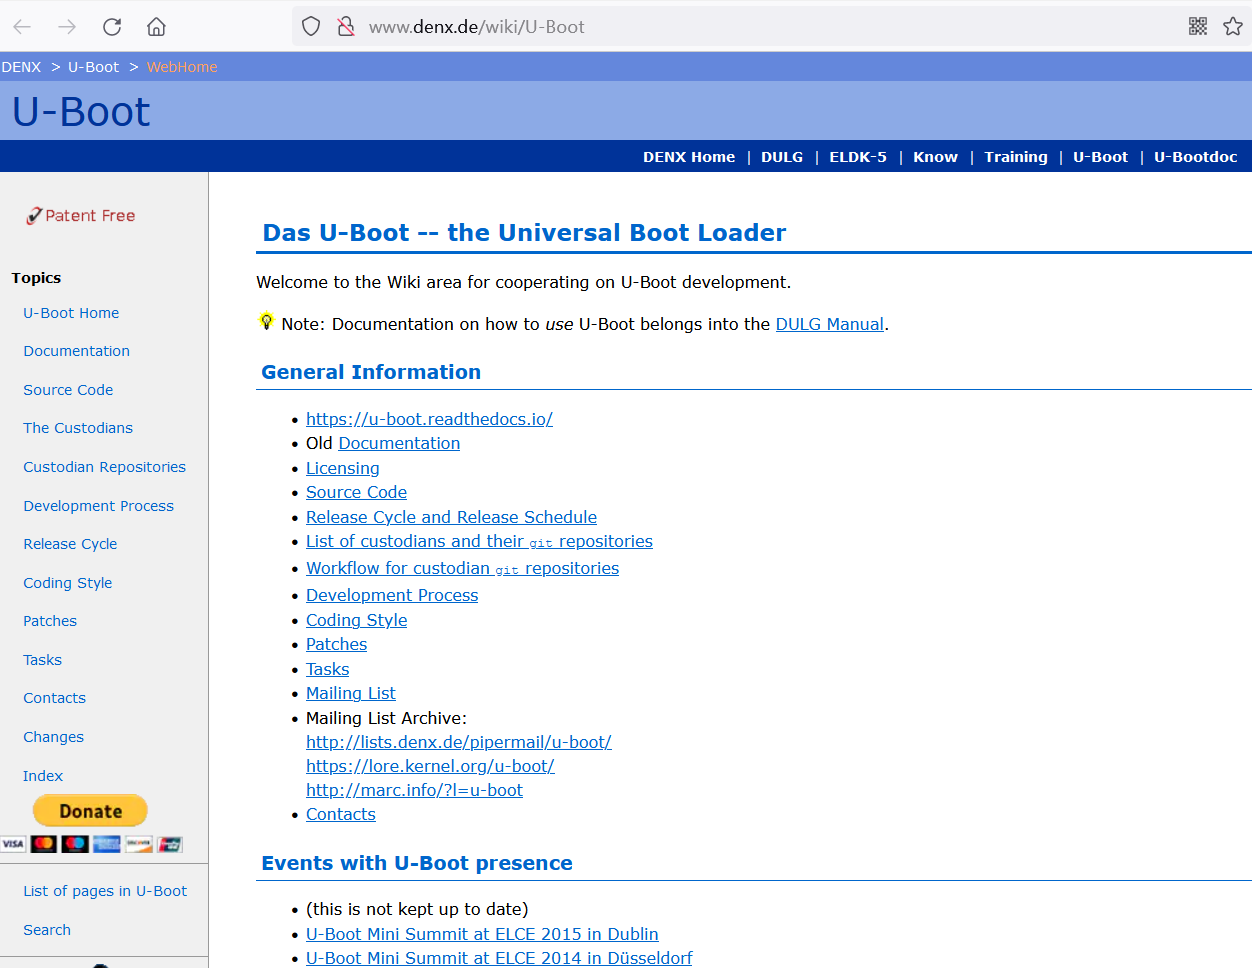
Task: Bookmark this page with the star icon
Action: [x=1233, y=26]
